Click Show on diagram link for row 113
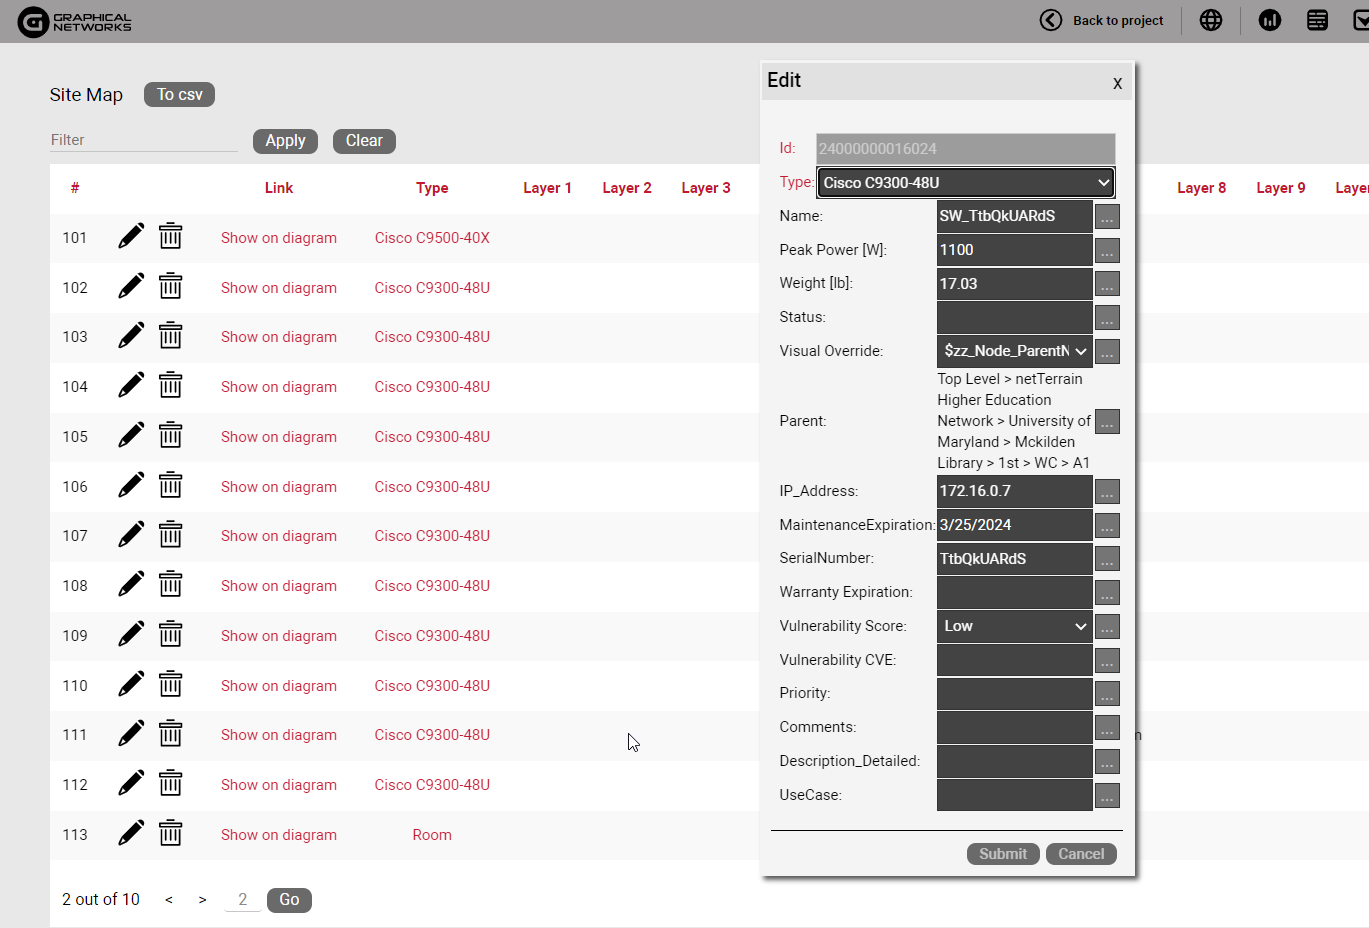Screen dimensions: 1369x928 (279, 835)
